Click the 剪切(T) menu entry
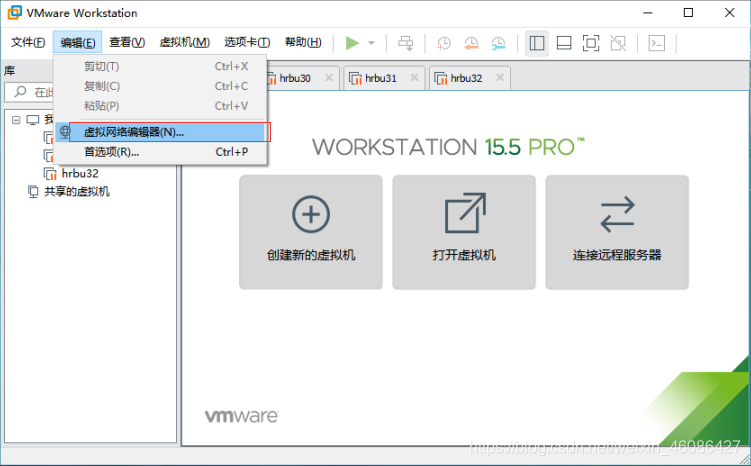Screen dimensions: 751x466 160,66
